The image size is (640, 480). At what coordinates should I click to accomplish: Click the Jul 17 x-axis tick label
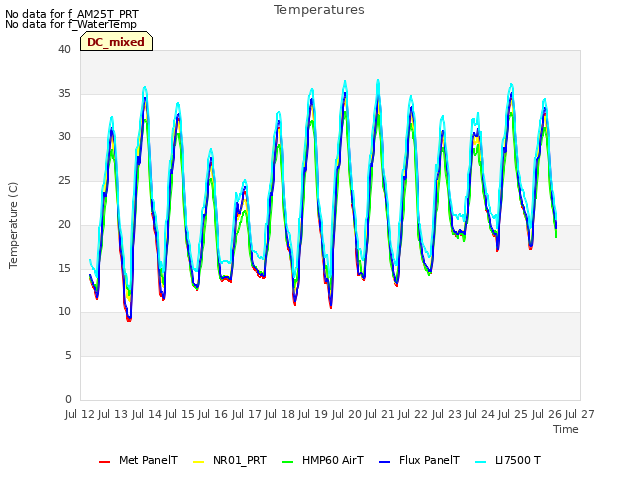[x=247, y=414]
